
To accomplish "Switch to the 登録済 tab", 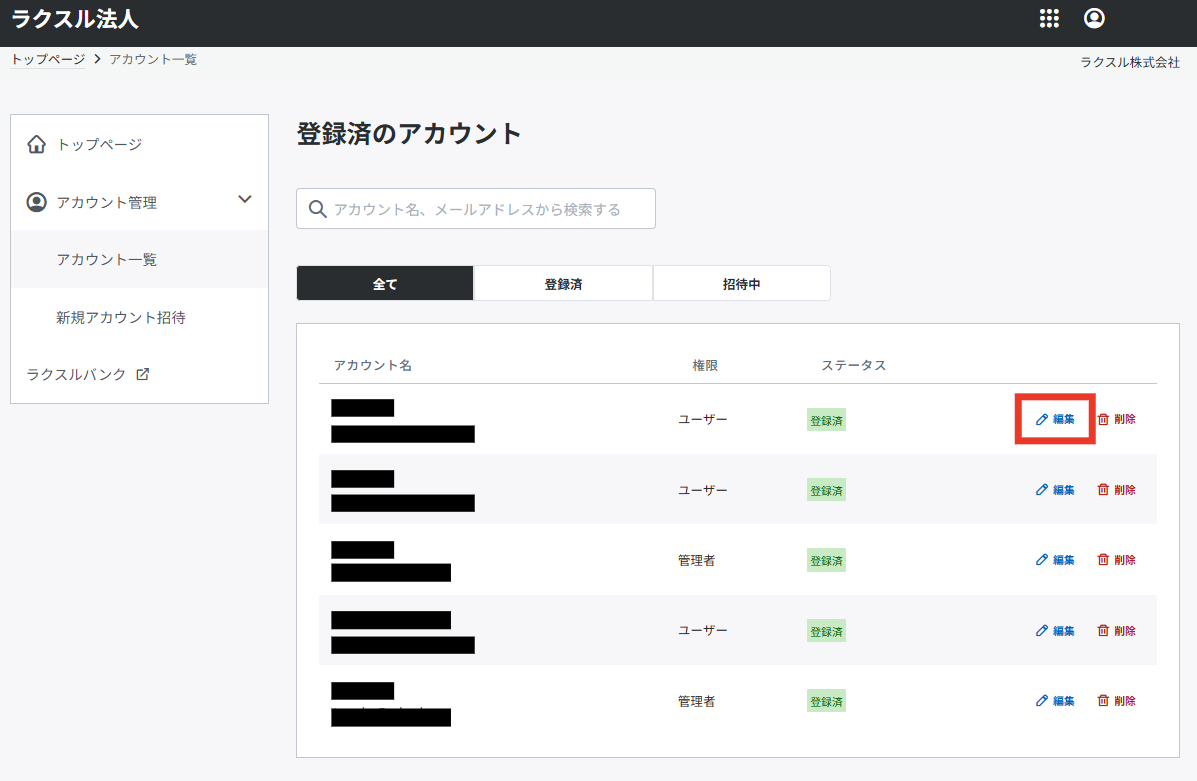I will pyautogui.click(x=563, y=284).
